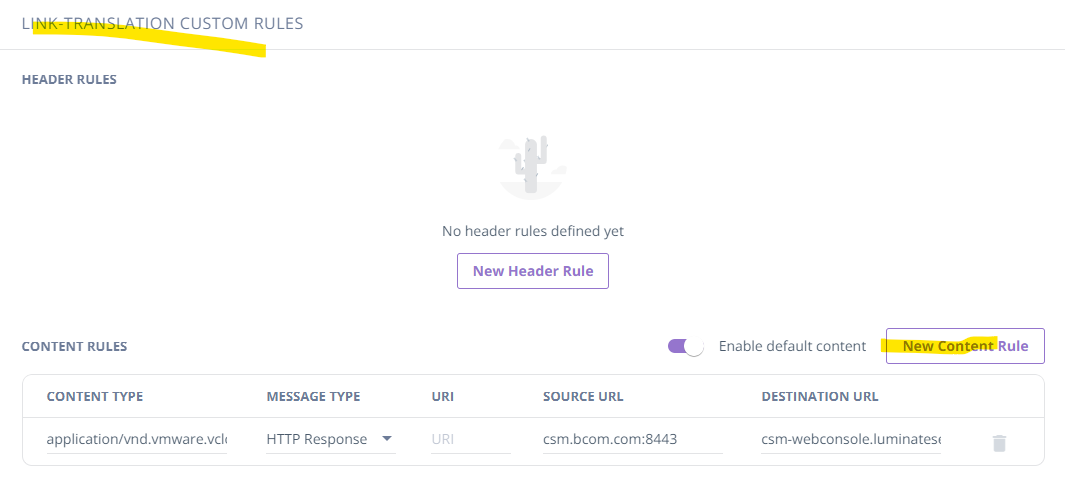Click the No header rules defined yet text
This screenshot has width=1065, height=488.
pos(532,231)
